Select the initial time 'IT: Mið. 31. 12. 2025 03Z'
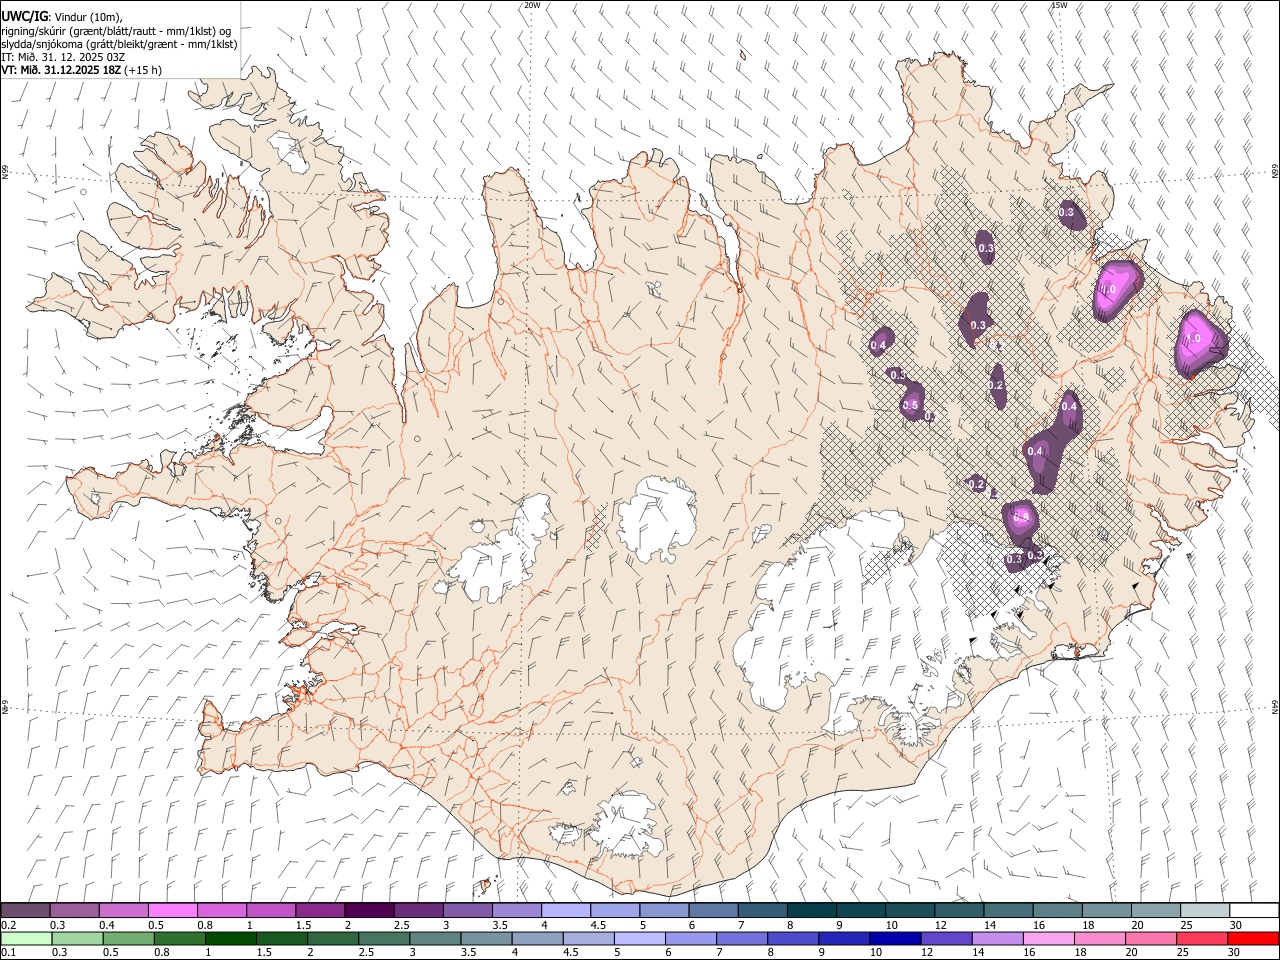 [63, 57]
